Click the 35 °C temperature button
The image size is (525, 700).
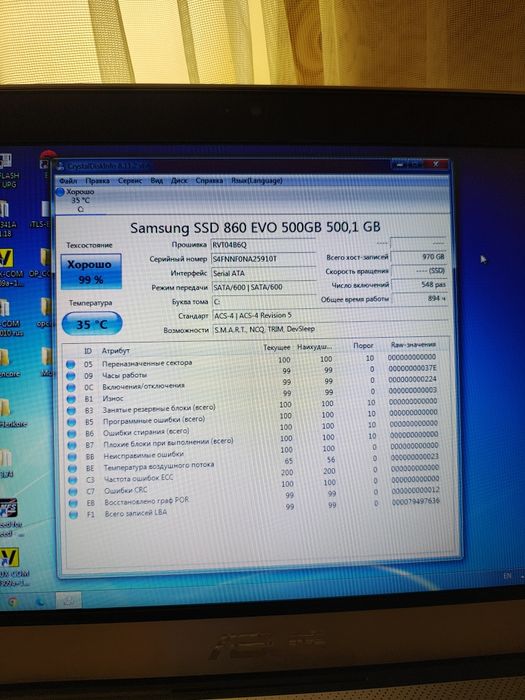pos(92,324)
